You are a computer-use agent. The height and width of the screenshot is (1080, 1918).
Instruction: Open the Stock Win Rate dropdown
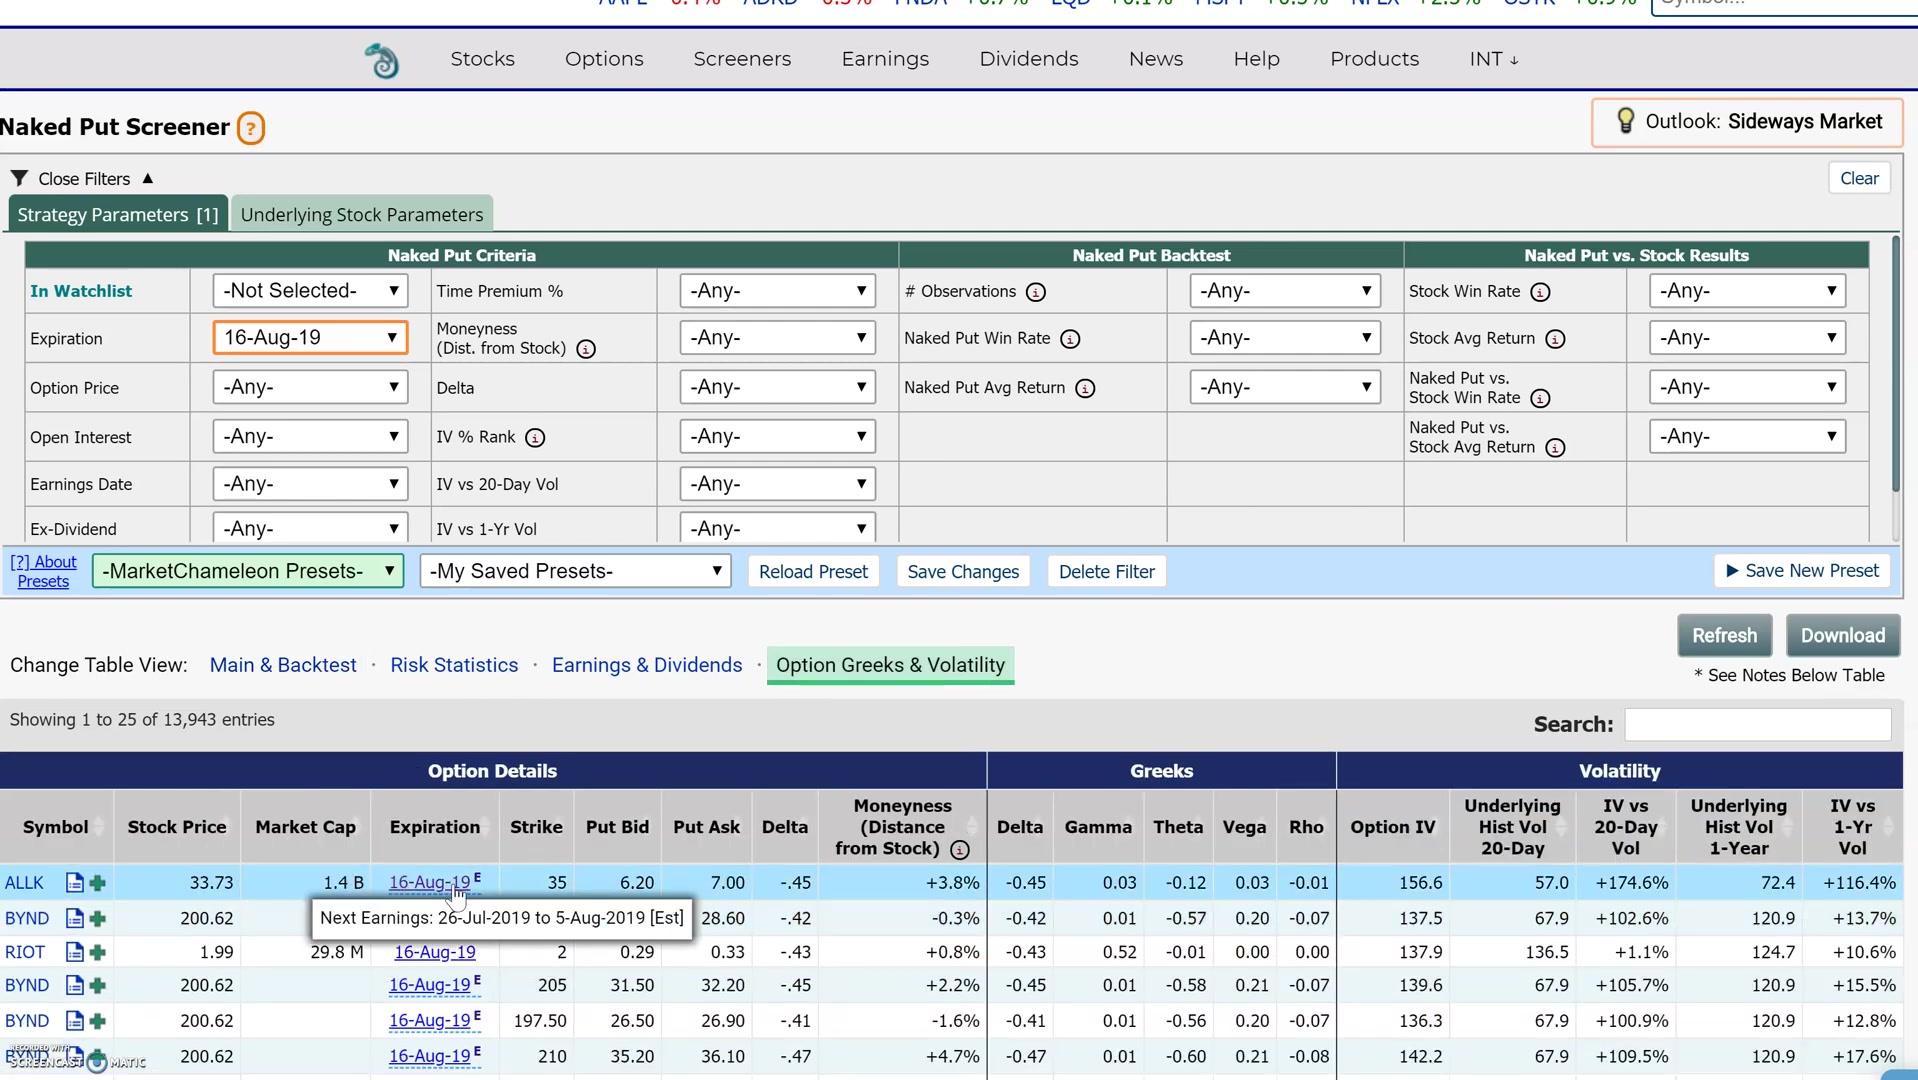pyautogui.click(x=1747, y=291)
